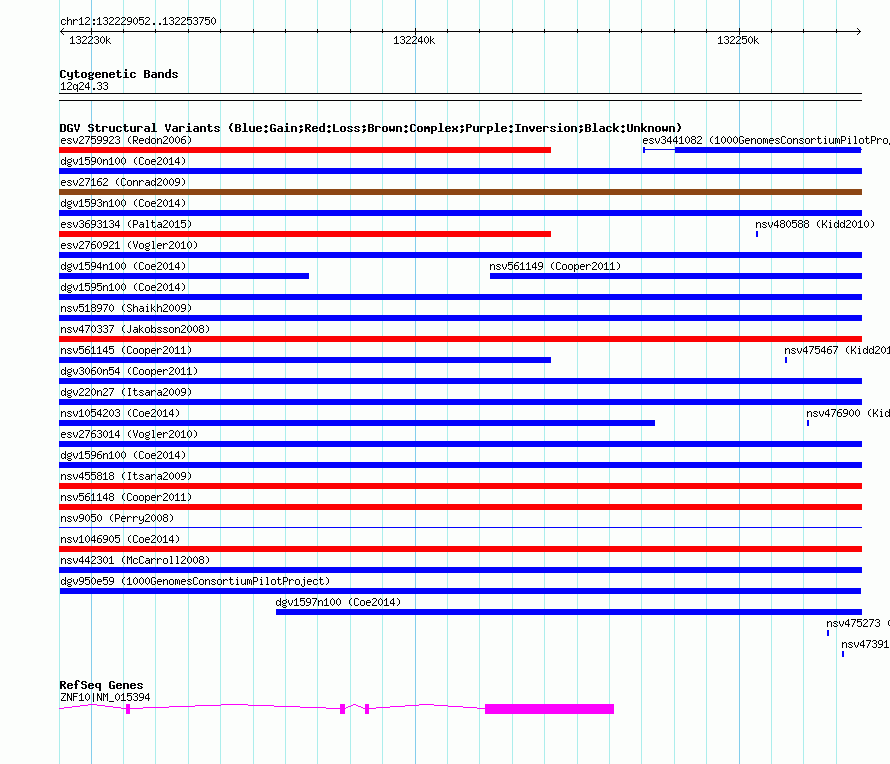Select the nsv442301 (McCarroll2008) label

(135, 560)
